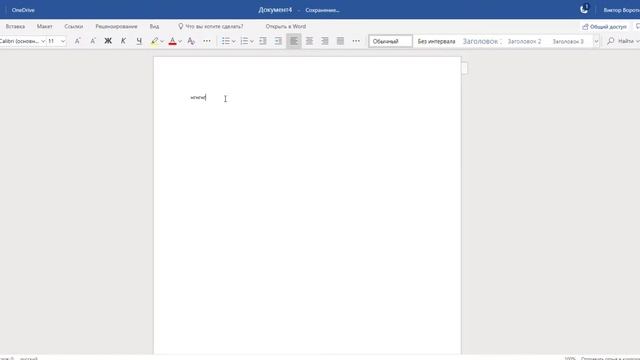Toggle italic formatting (К)
Viewport: 640px width, 360px height.
click(123, 41)
